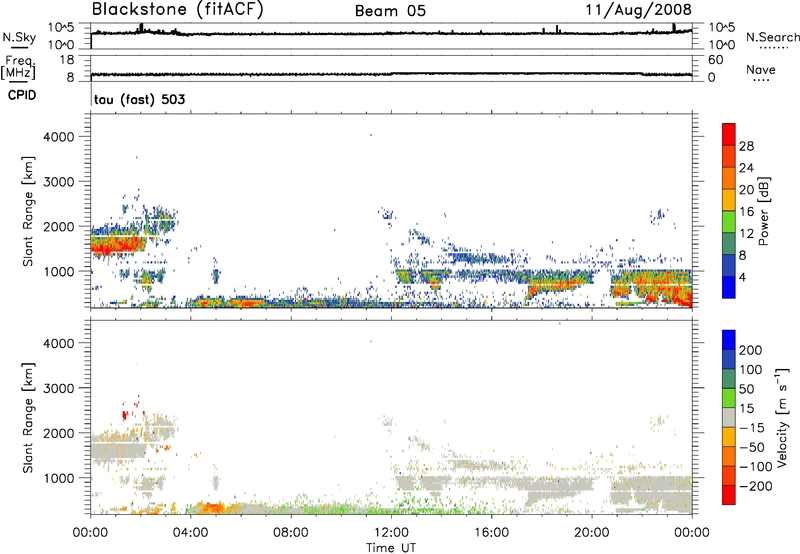Click the '3000' tick on velocity panel
Image resolution: width=800 pixels, height=554 pixels.
58,388
